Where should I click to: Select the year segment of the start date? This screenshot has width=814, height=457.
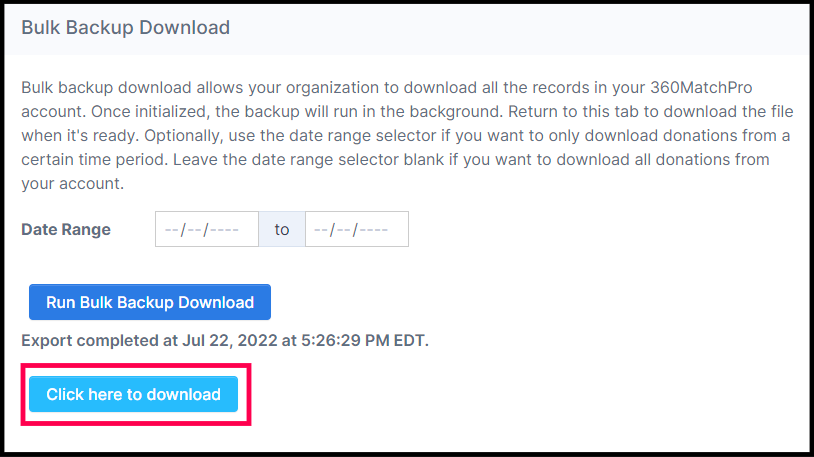point(224,230)
